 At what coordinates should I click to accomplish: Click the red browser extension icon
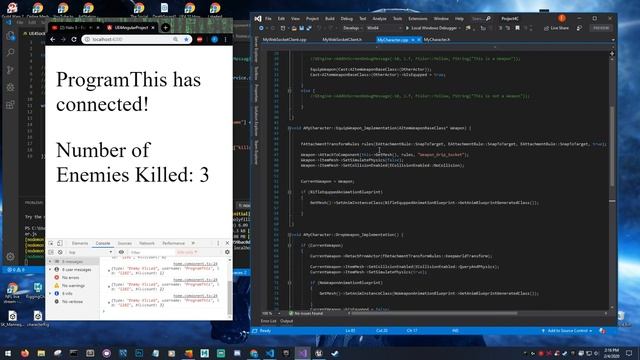click(200, 40)
